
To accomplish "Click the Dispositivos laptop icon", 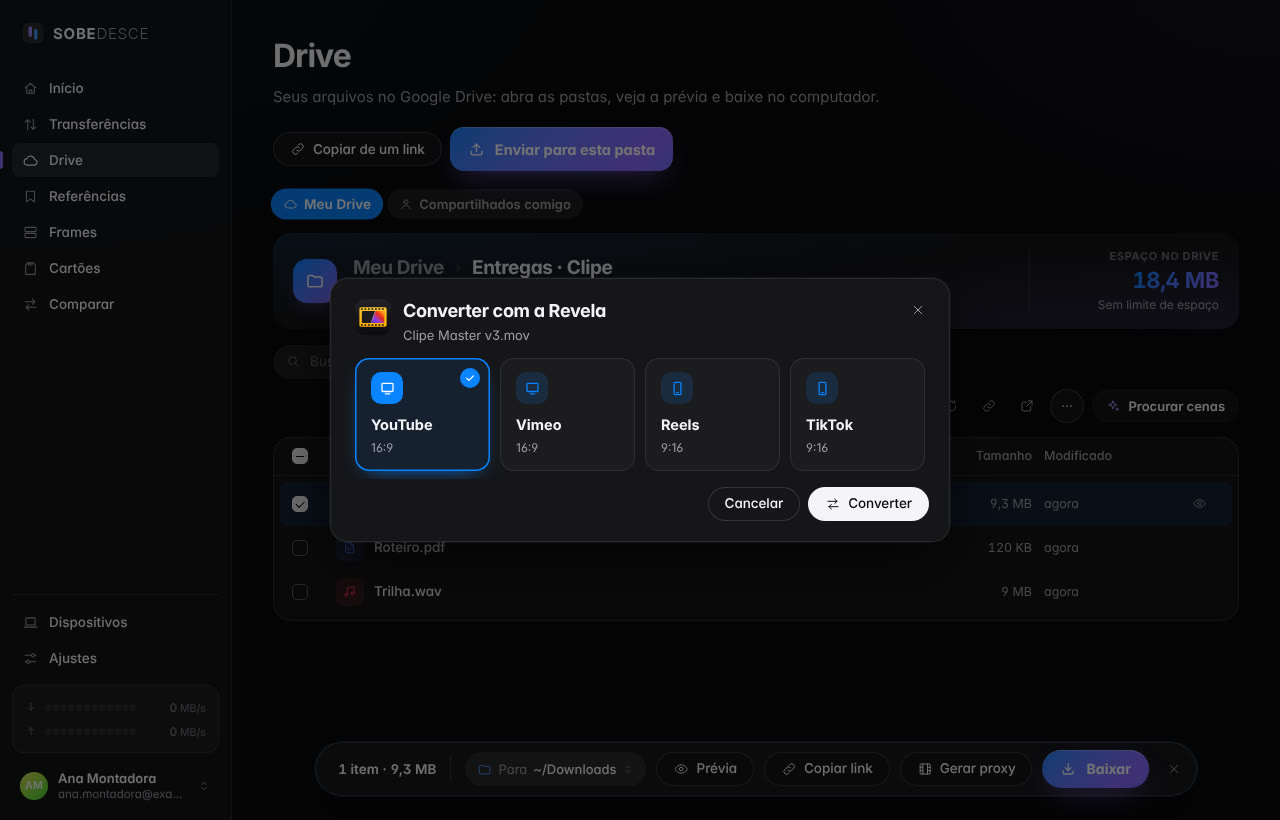I will click(31, 622).
